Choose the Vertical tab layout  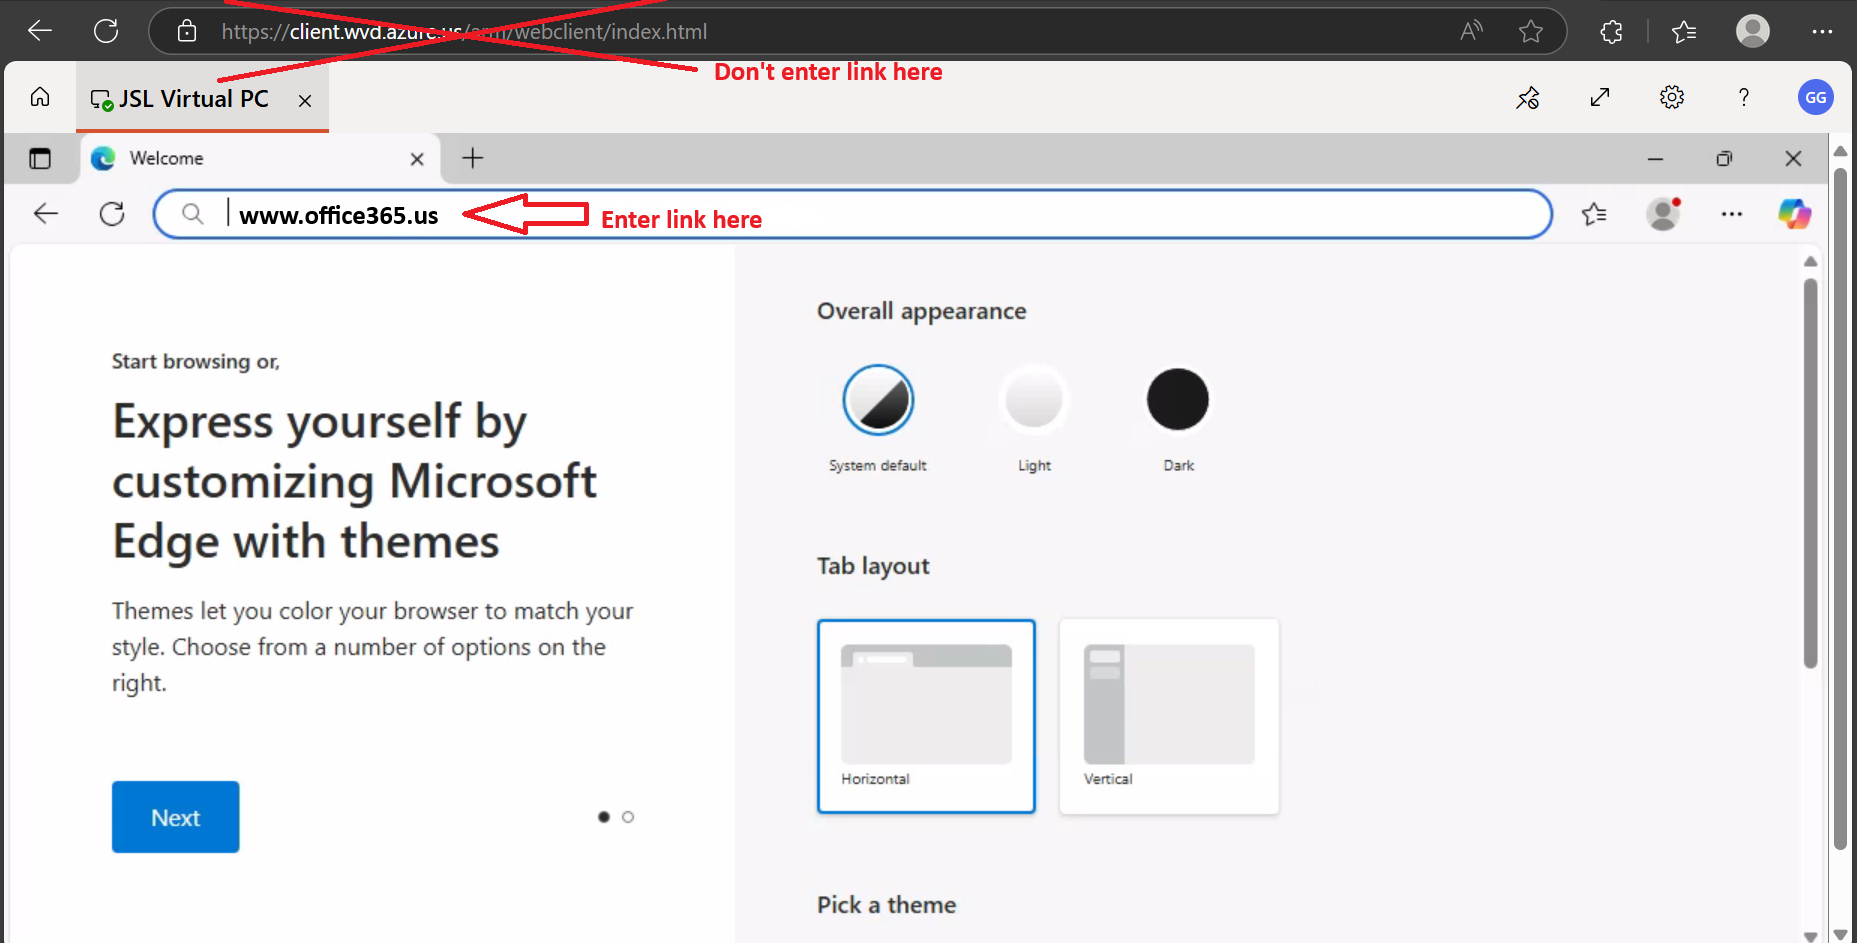[1169, 716]
